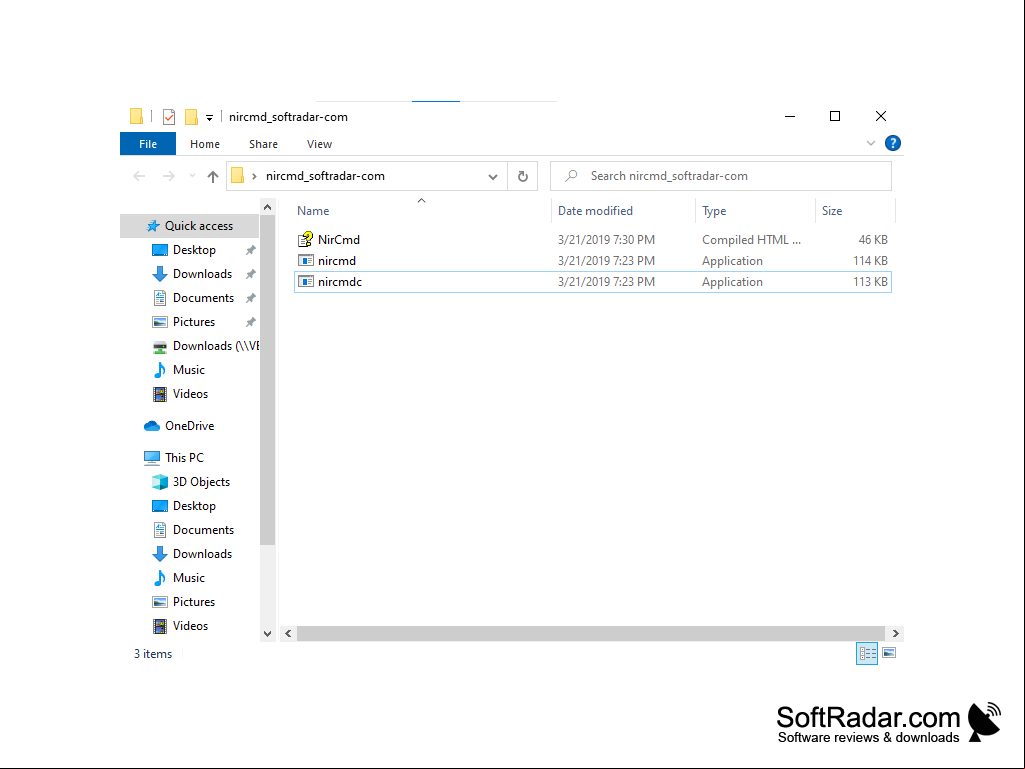Click the date of the NirCmd help file
This screenshot has height=769, width=1025.
coord(606,240)
